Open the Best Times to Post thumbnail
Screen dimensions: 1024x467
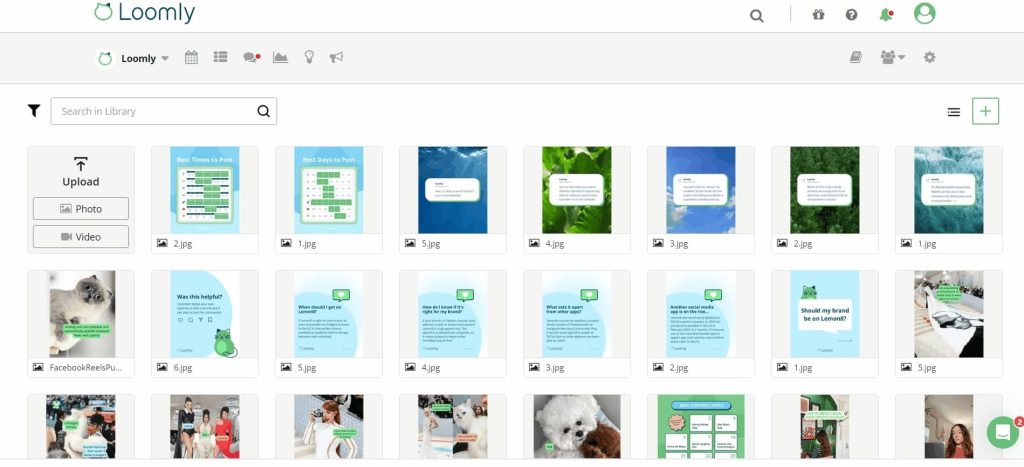pyautogui.click(x=205, y=190)
